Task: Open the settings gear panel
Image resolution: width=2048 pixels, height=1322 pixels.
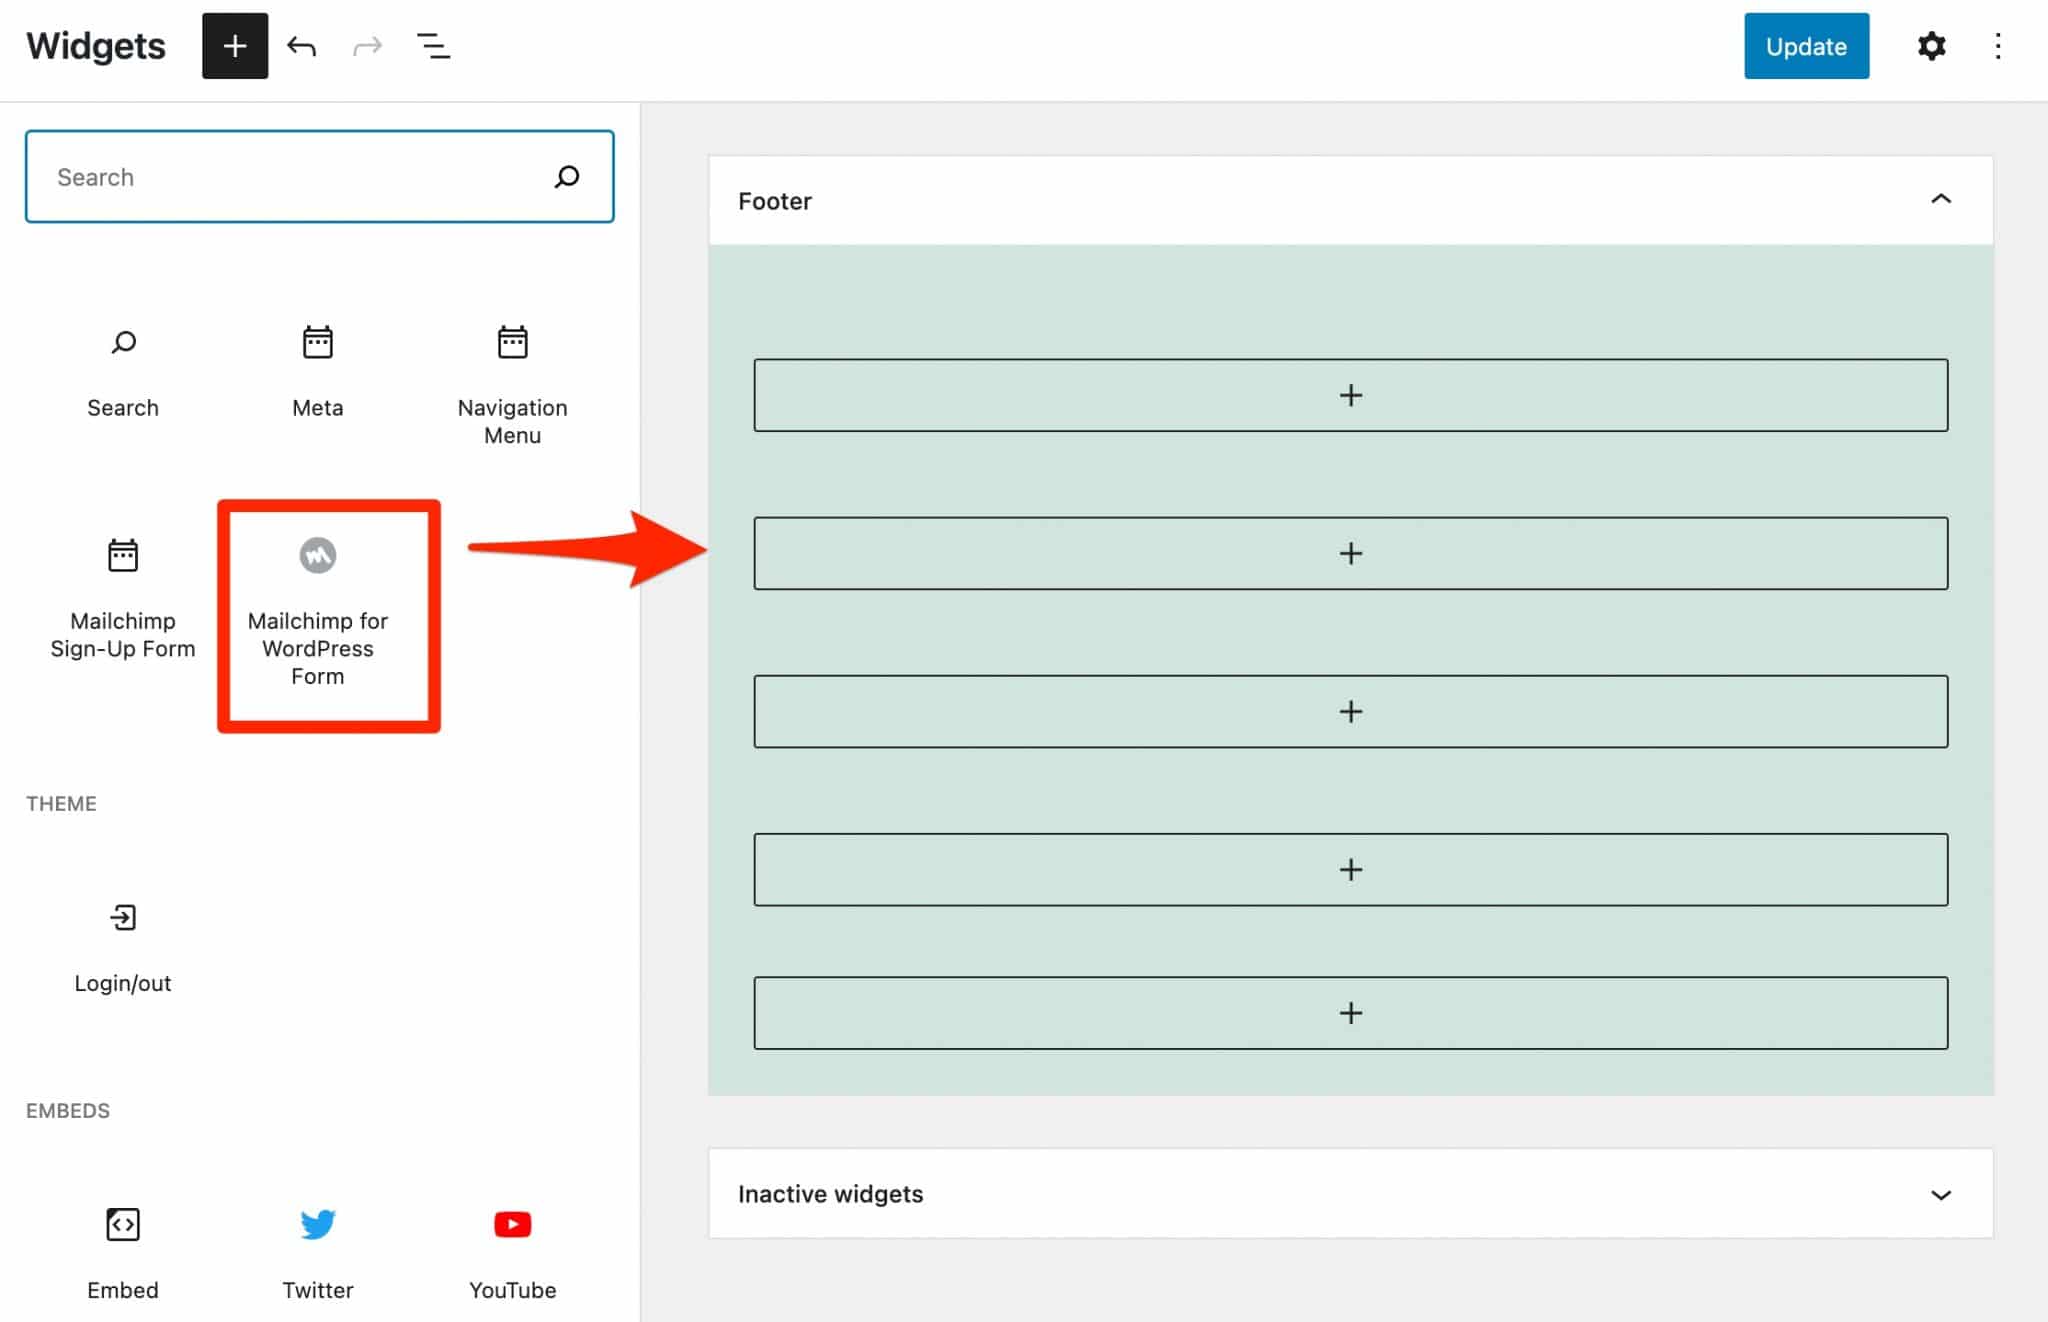Action: (x=1931, y=46)
